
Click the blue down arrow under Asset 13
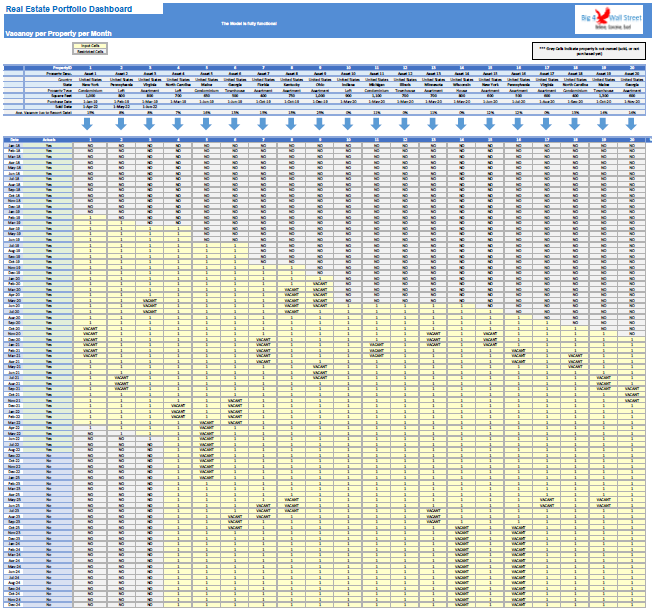tap(432, 124)
